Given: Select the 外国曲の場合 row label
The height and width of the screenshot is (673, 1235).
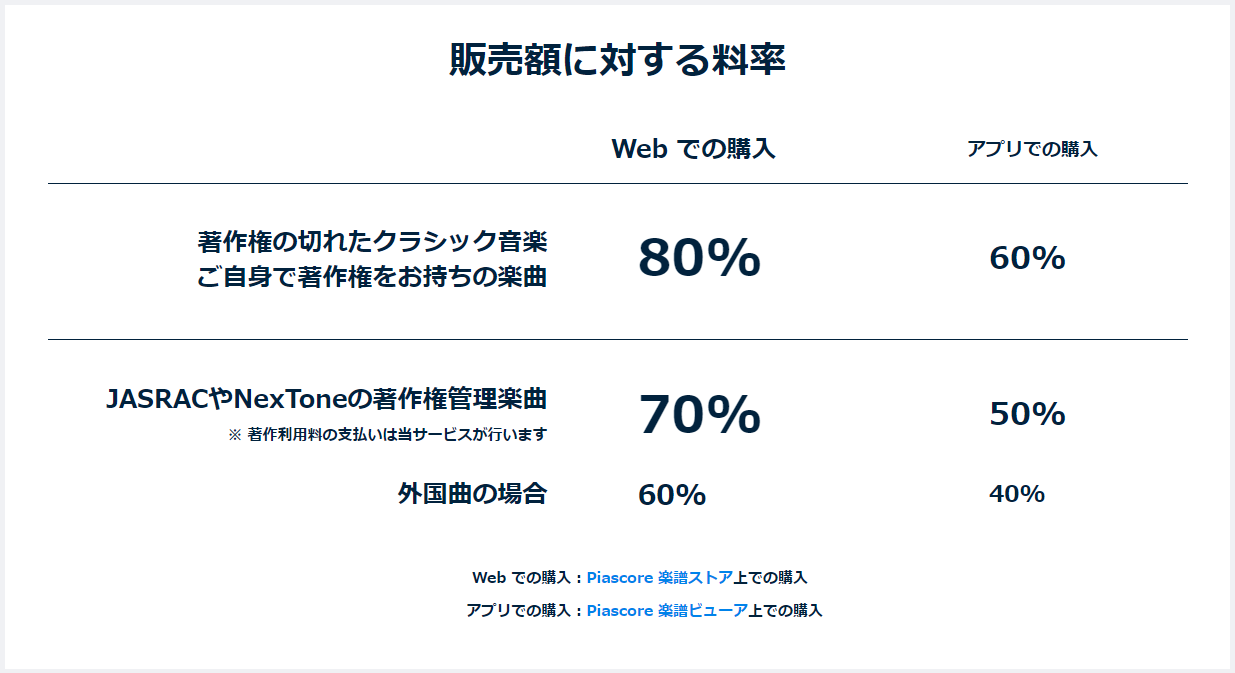Looking at the screenshot, I should point(472,493).
